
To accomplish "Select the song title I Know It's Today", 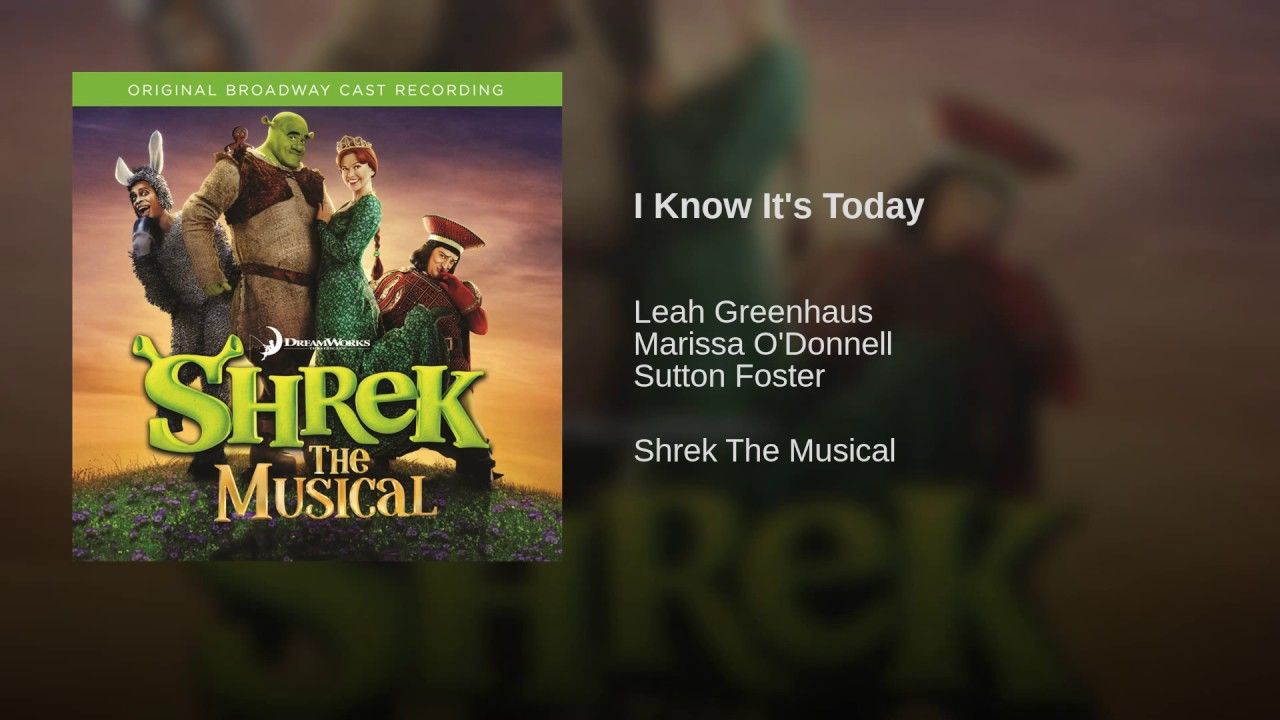I will tap(779, 206).
